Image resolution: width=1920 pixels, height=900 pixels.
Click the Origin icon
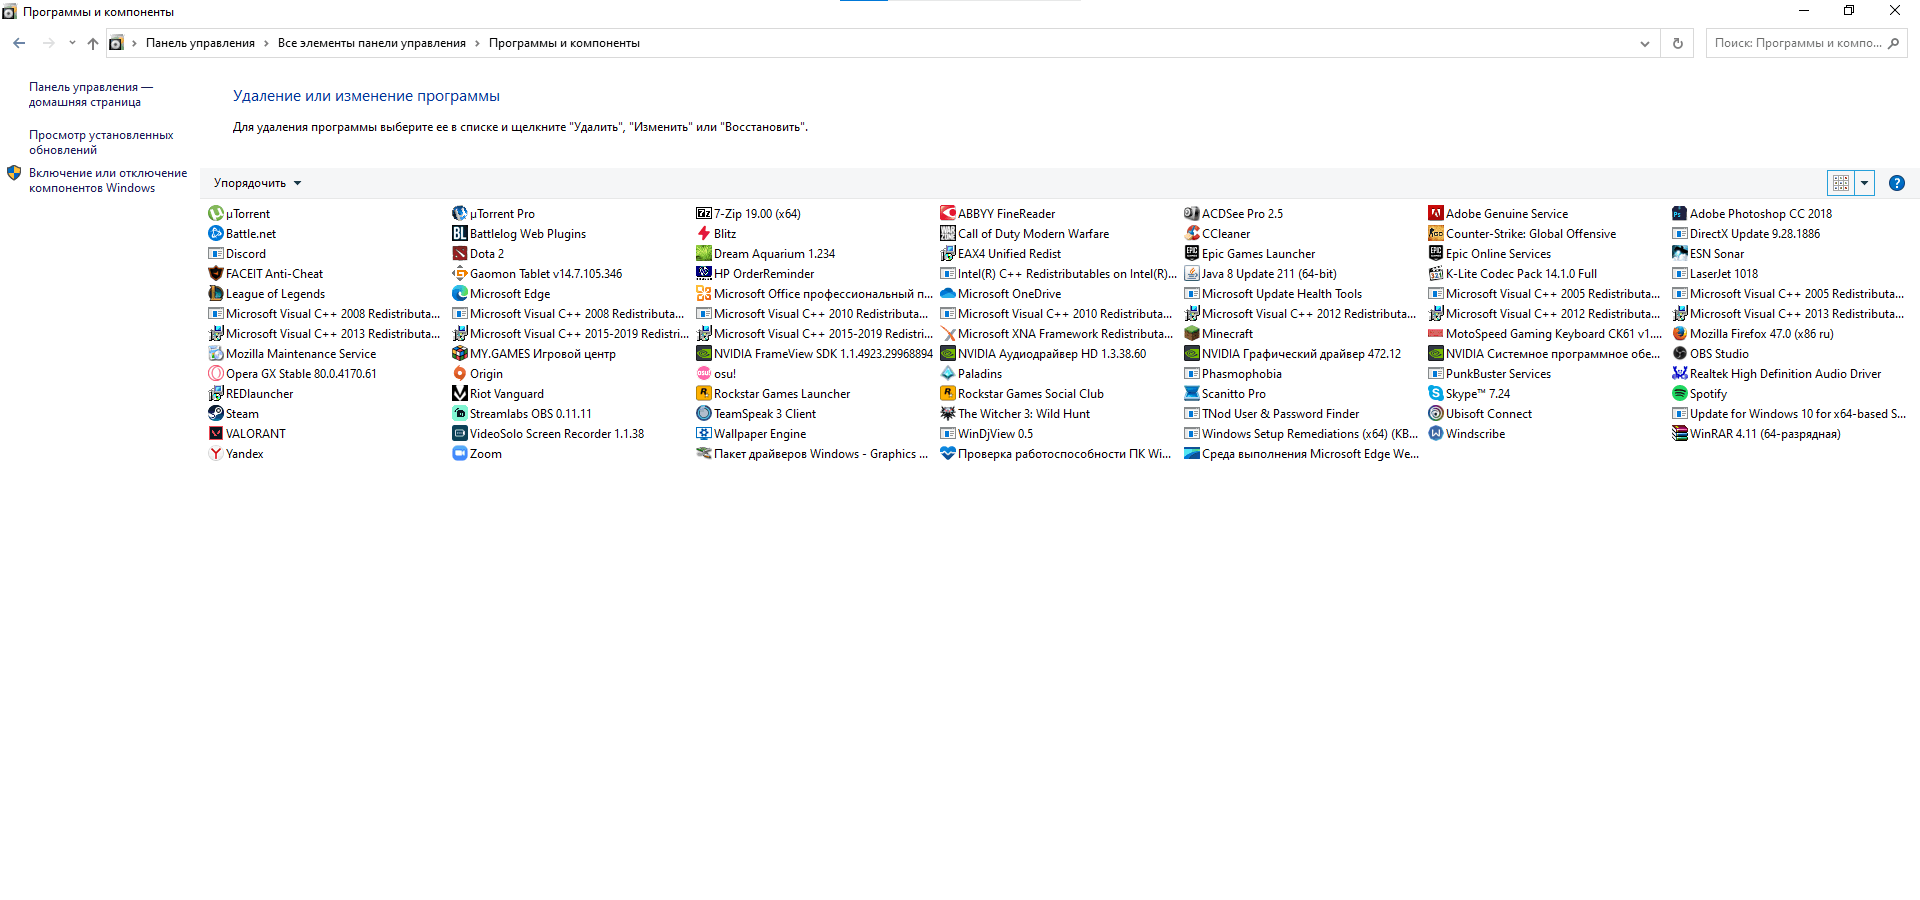[x=459, y=373]
